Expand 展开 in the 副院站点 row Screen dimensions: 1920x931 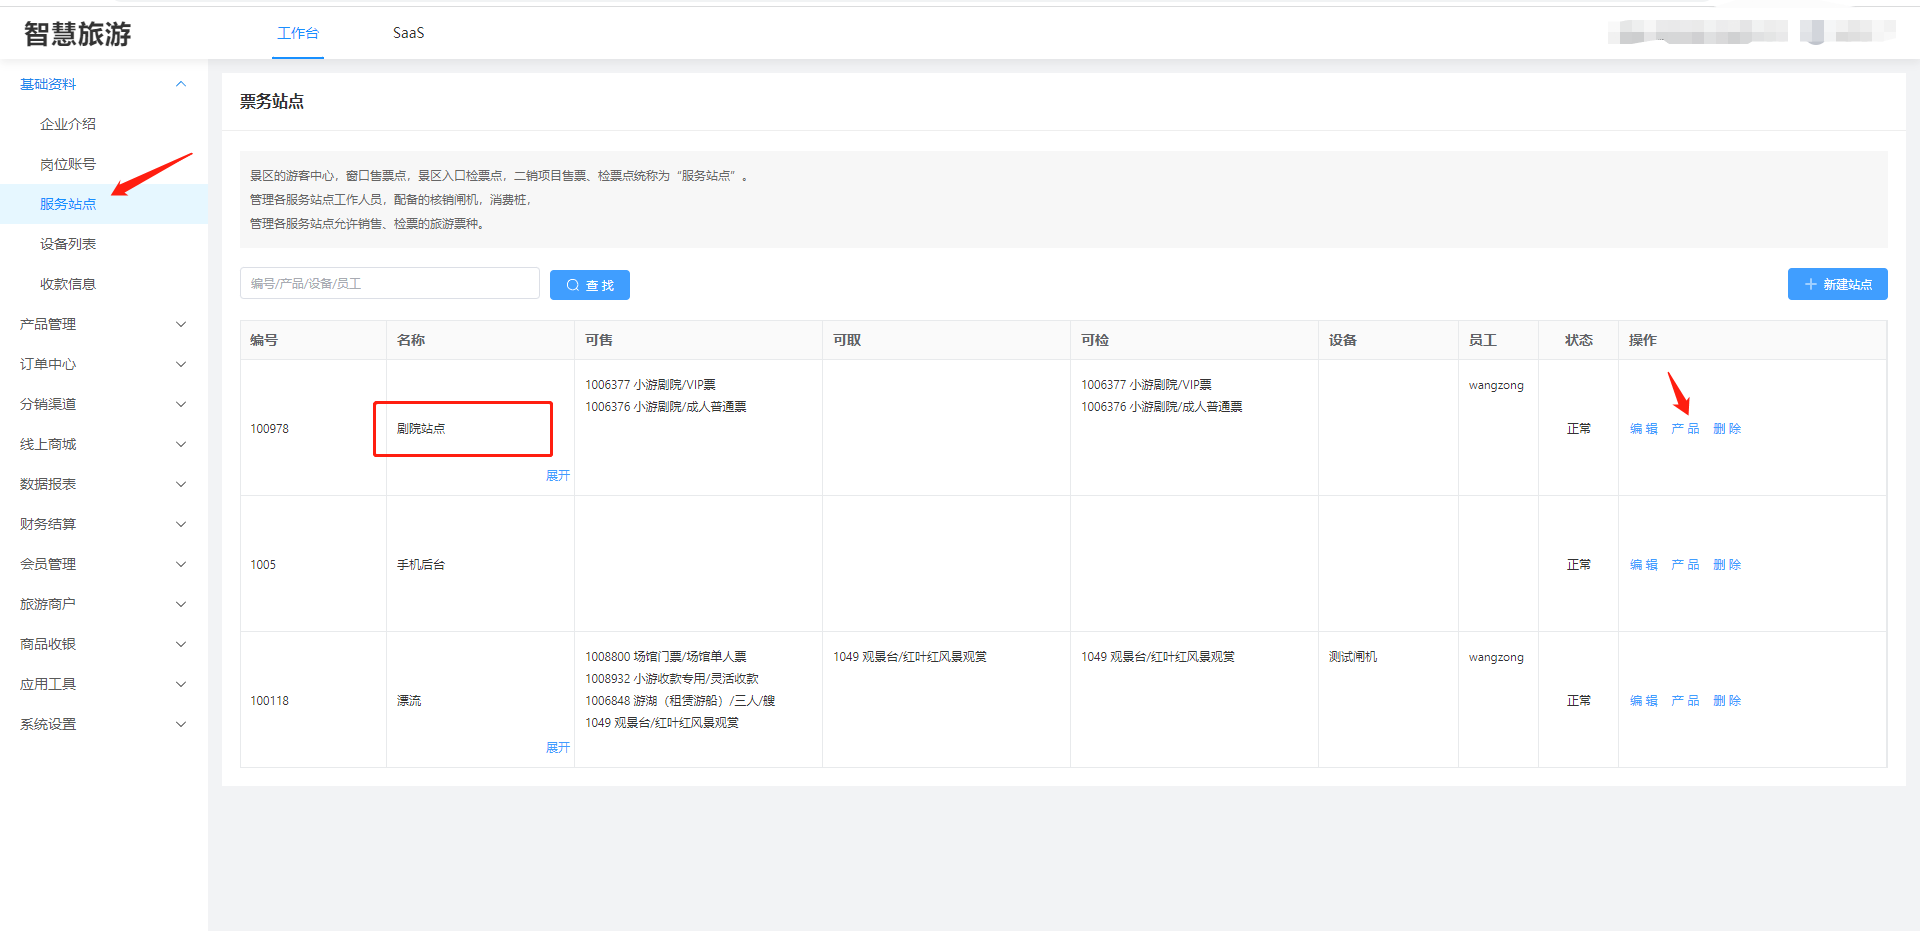pos(557,476)
